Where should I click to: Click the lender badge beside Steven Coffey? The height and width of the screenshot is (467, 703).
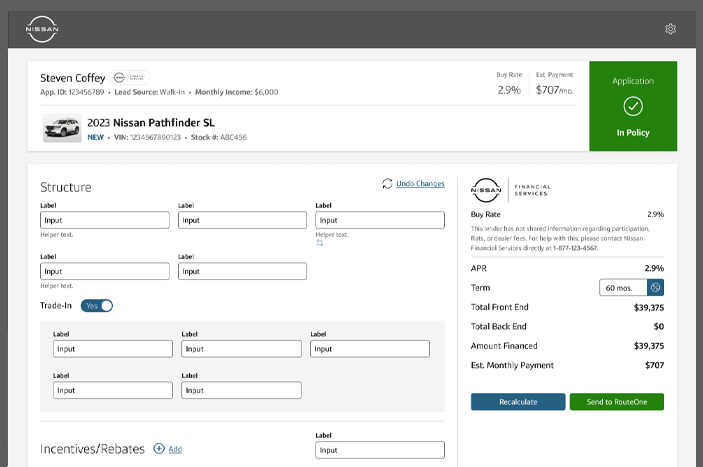[129, 77]
